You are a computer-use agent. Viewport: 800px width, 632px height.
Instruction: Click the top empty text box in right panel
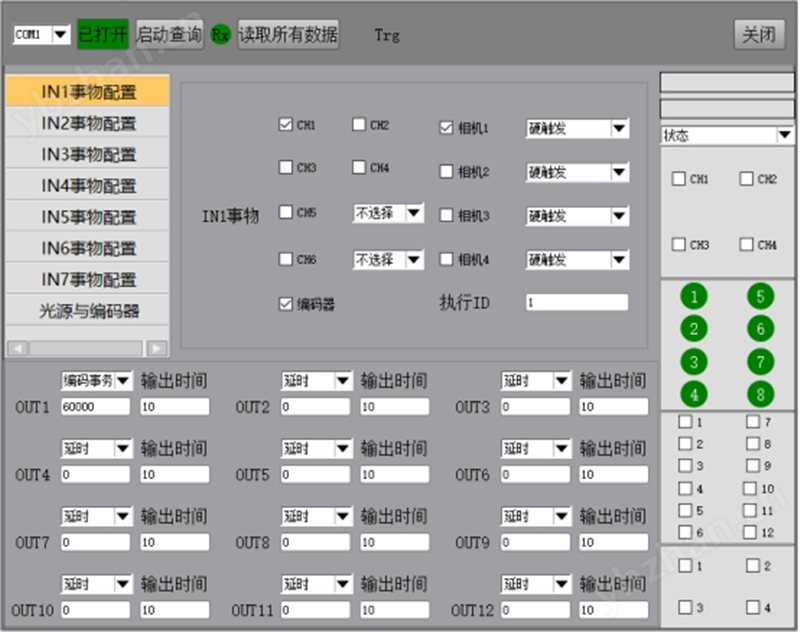click(727, 83)
